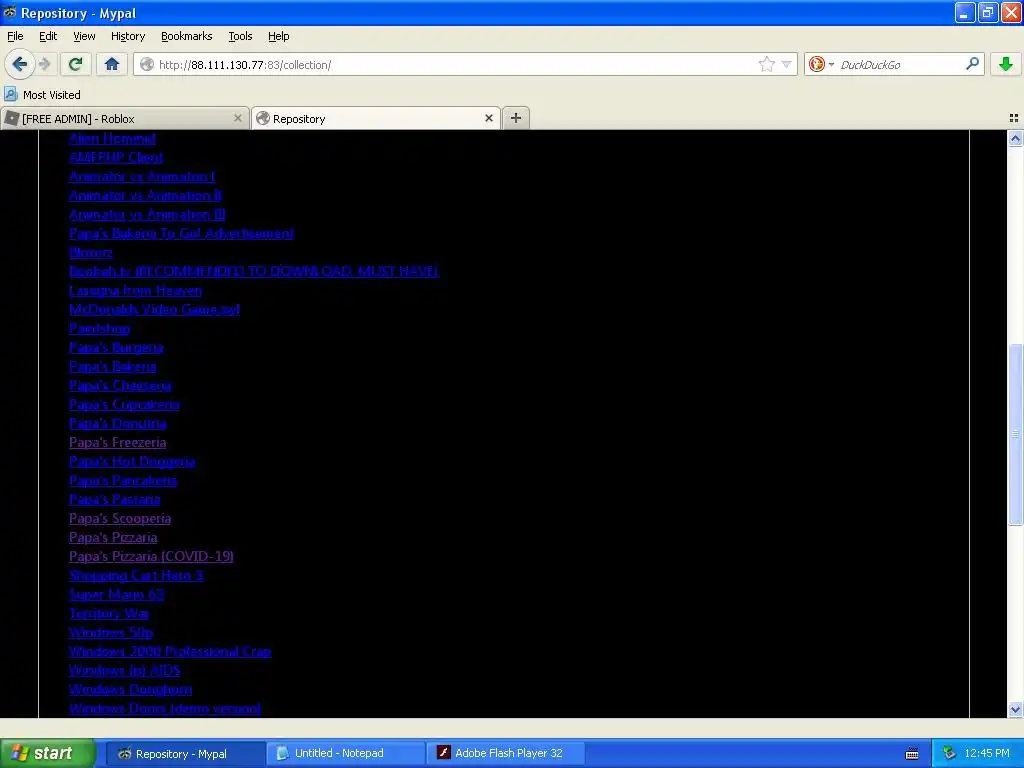Open the Windows Donghorn link
Screen dimensions: 1024x768
pos(130,688)
